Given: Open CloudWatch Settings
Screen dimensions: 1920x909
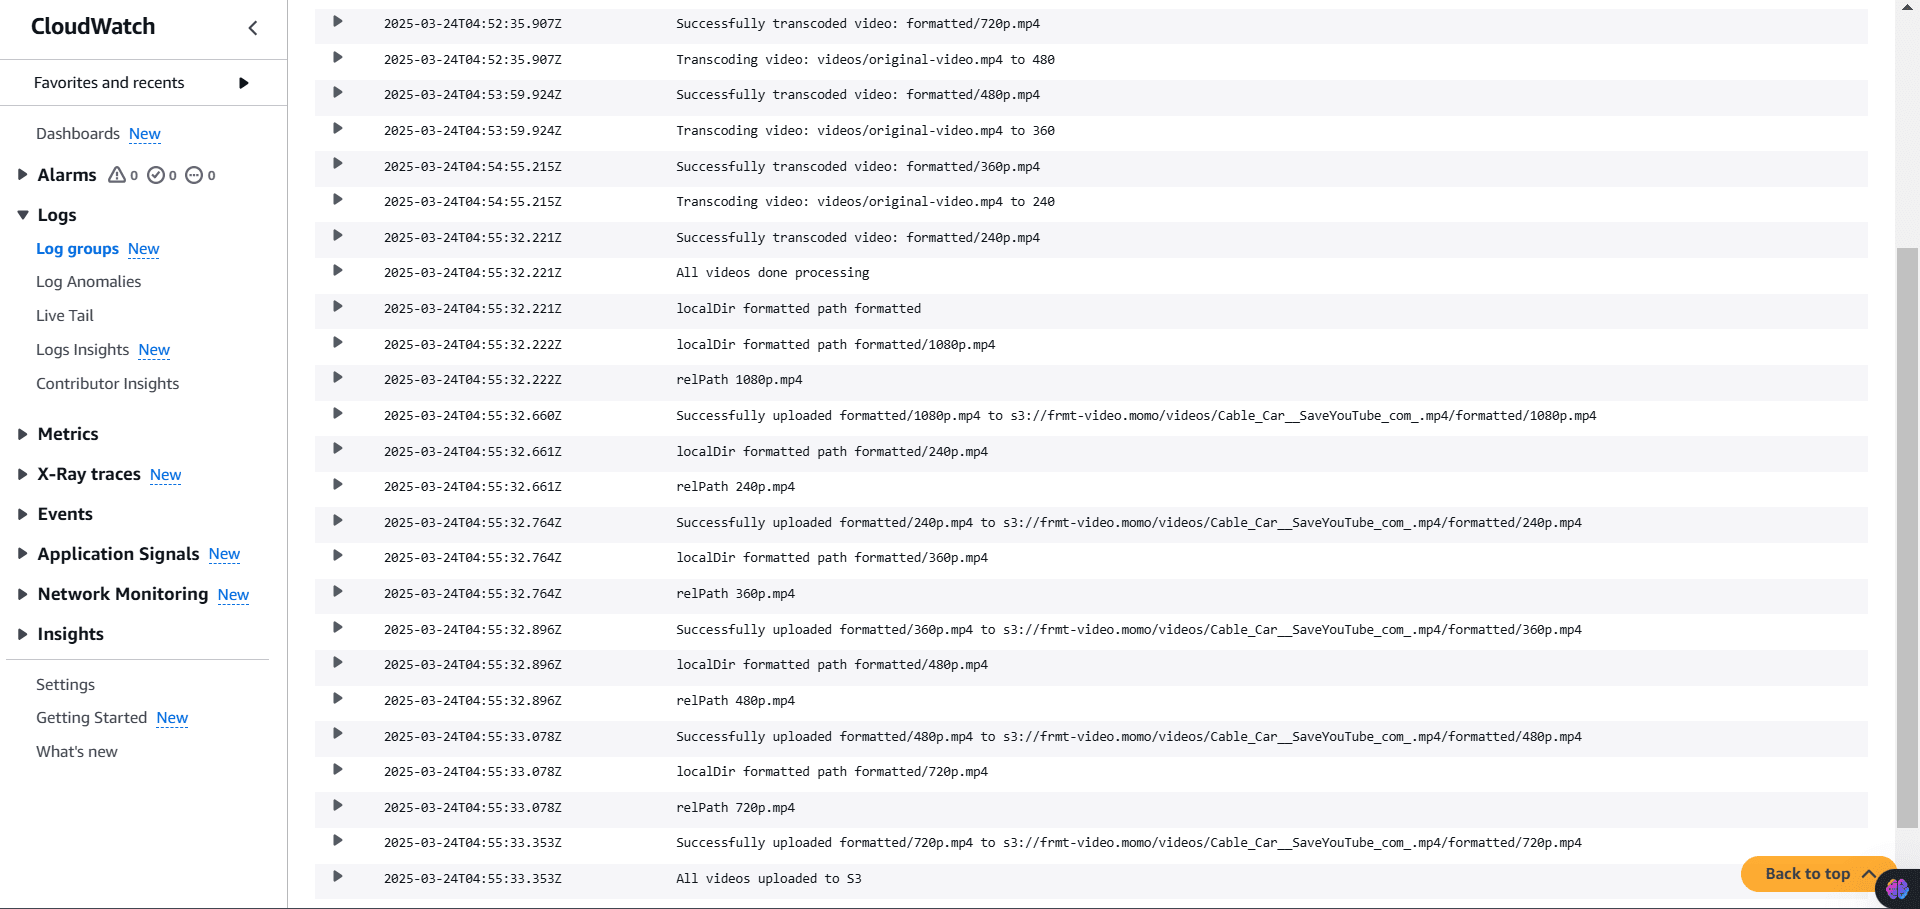Looking at the screenshot, I should (65, 685).
